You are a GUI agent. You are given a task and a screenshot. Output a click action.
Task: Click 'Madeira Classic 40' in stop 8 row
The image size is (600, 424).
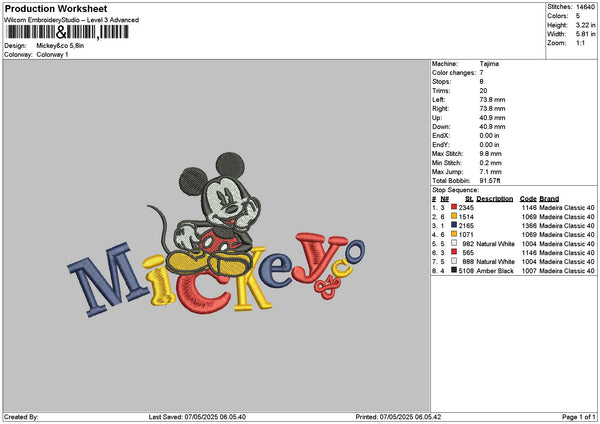coord(567,271)
